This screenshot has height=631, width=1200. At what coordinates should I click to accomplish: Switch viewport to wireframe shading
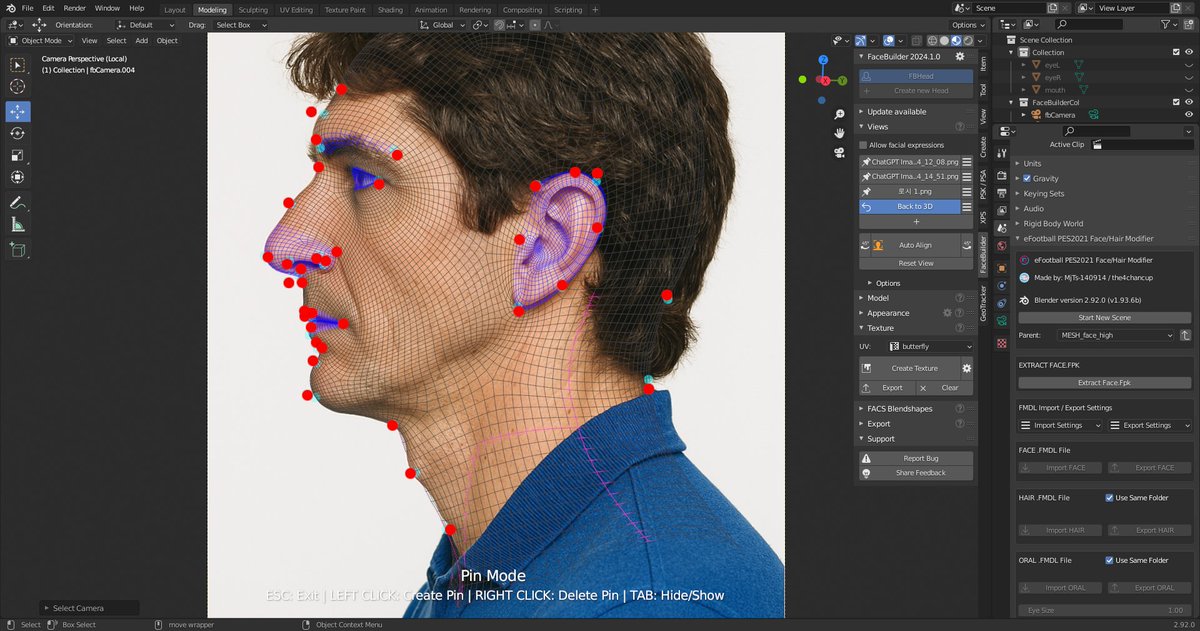point(934,41)
